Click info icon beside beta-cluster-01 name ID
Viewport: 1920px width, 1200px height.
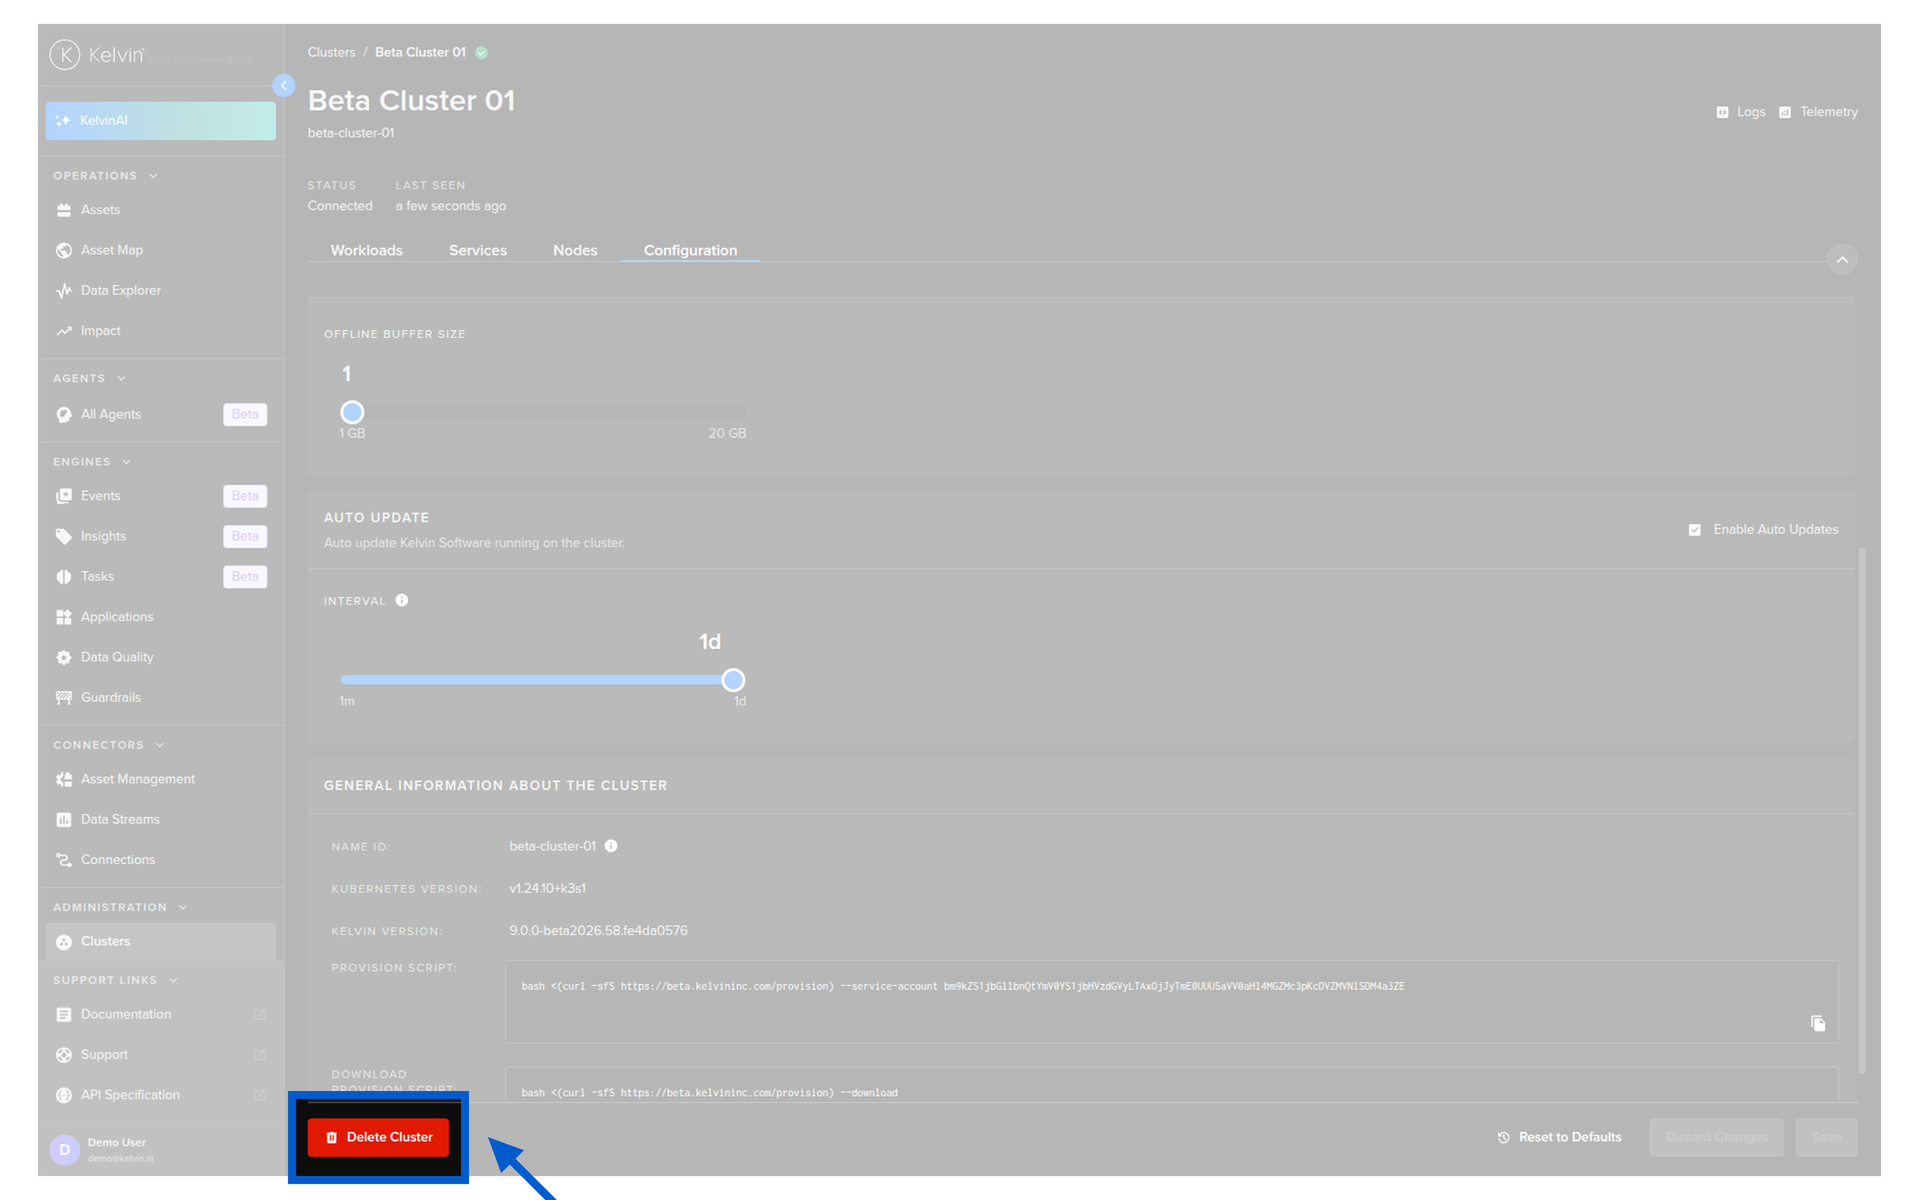(x=611, y=846)
